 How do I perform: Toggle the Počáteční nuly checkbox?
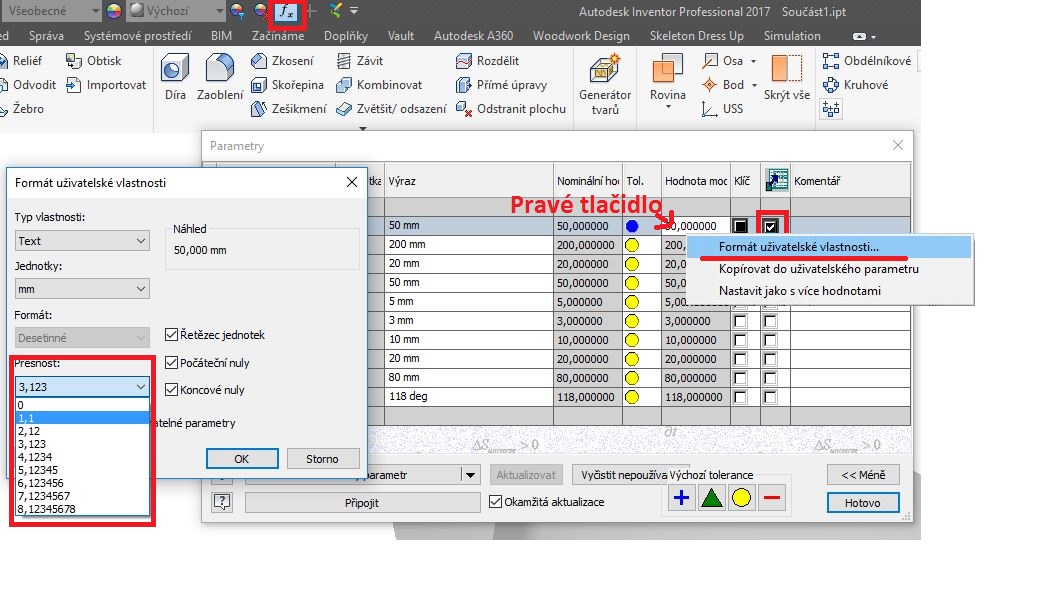171,362
